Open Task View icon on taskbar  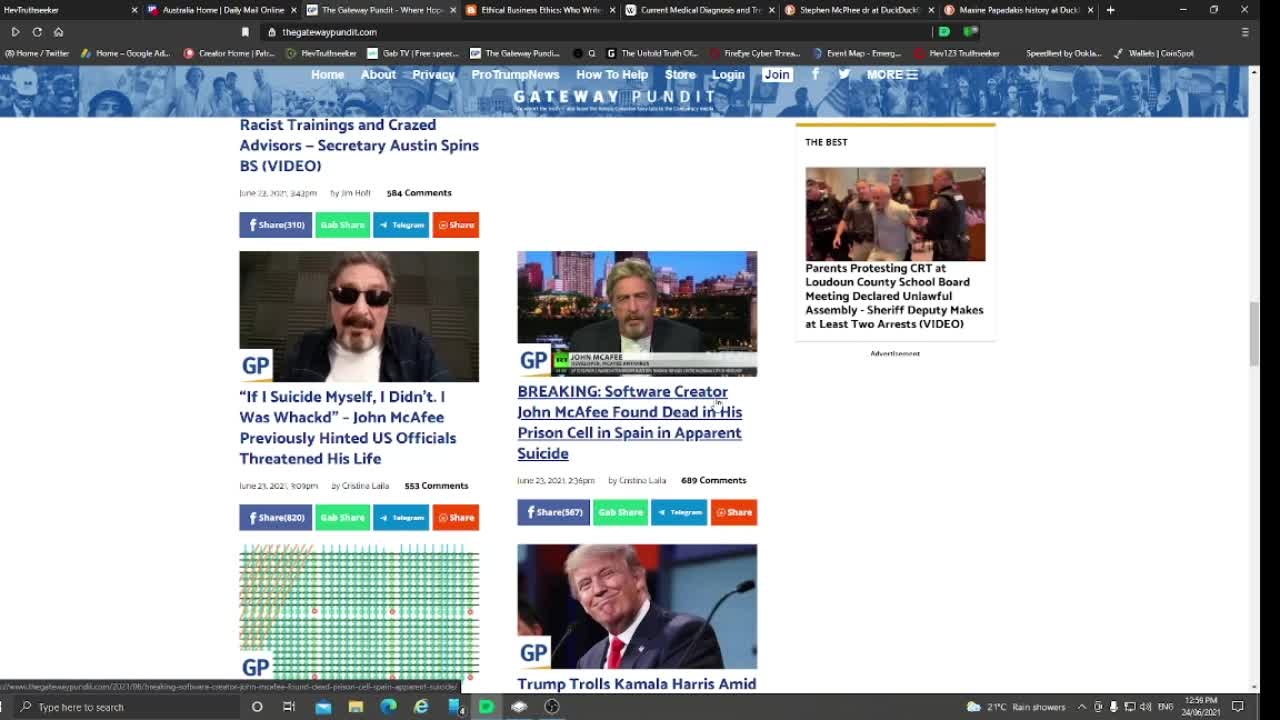coord(289,707)
